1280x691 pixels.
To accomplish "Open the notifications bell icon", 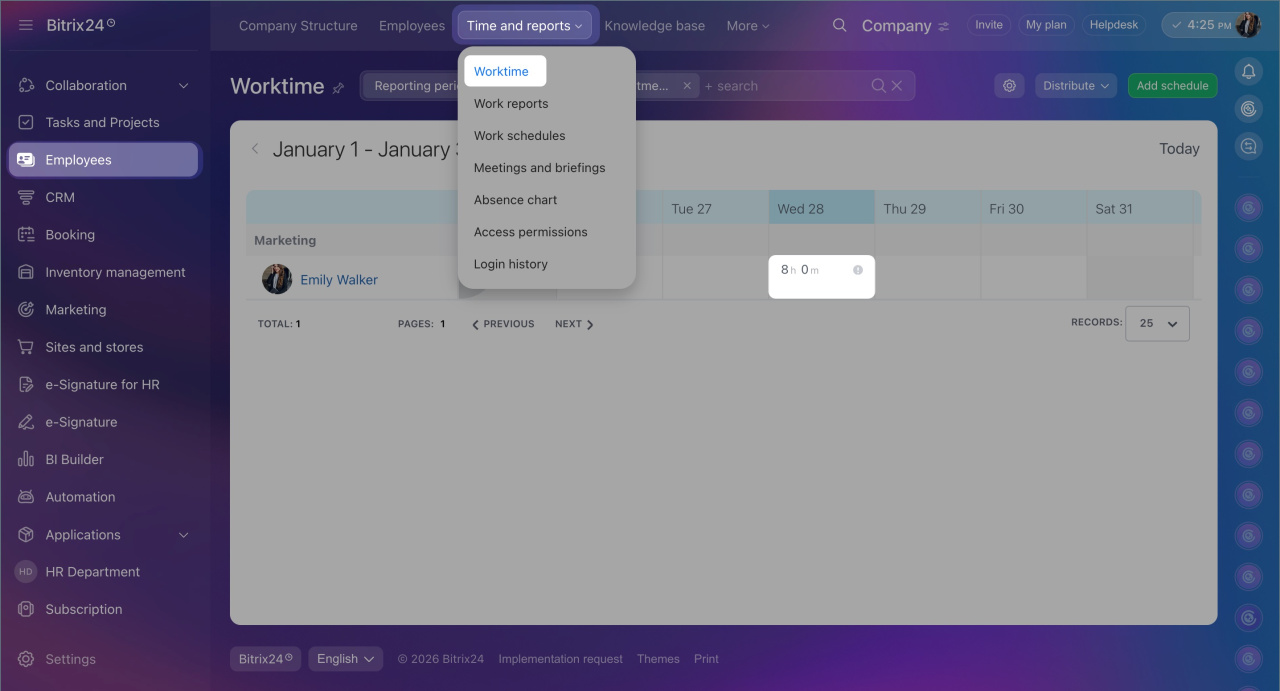I will pyautogui.click(x=1248, y=71).
